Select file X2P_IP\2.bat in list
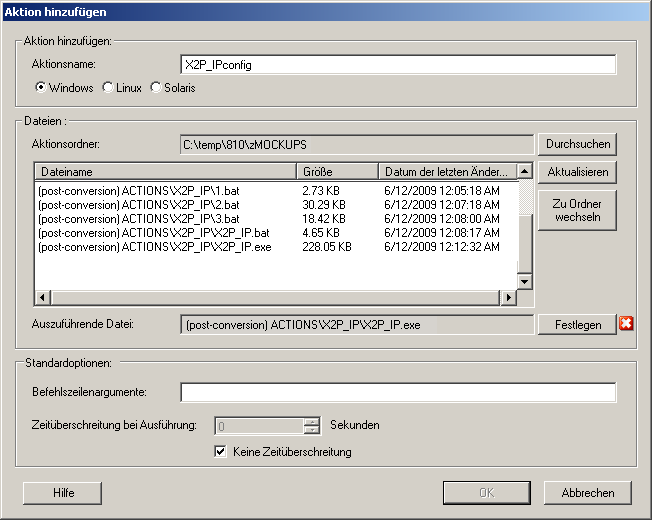652x520 pixels. (139, 205)
